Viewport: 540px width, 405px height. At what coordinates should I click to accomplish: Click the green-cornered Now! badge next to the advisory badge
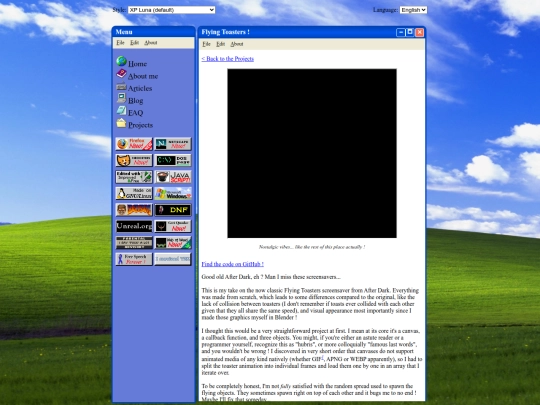(x=173, y=243)
